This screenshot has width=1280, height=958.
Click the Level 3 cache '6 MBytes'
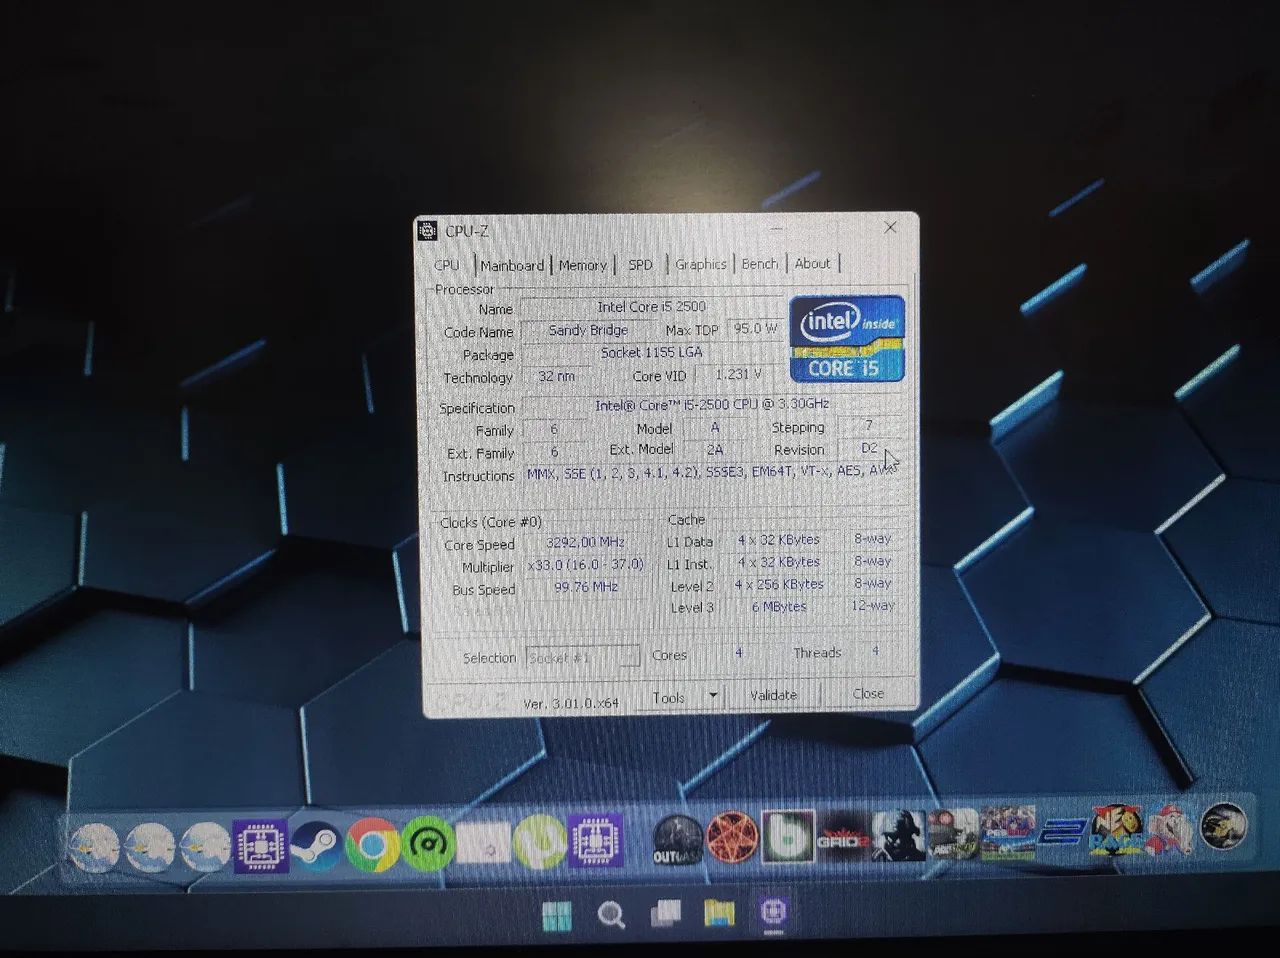(x=779, y=607)
